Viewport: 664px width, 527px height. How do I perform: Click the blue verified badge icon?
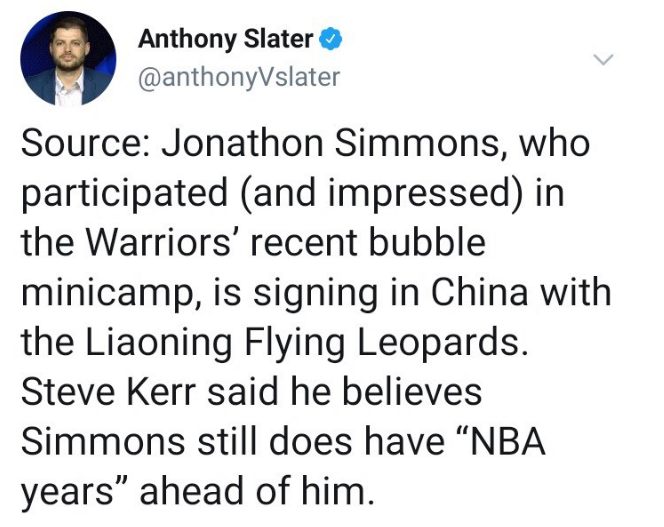tap(331, 40)
